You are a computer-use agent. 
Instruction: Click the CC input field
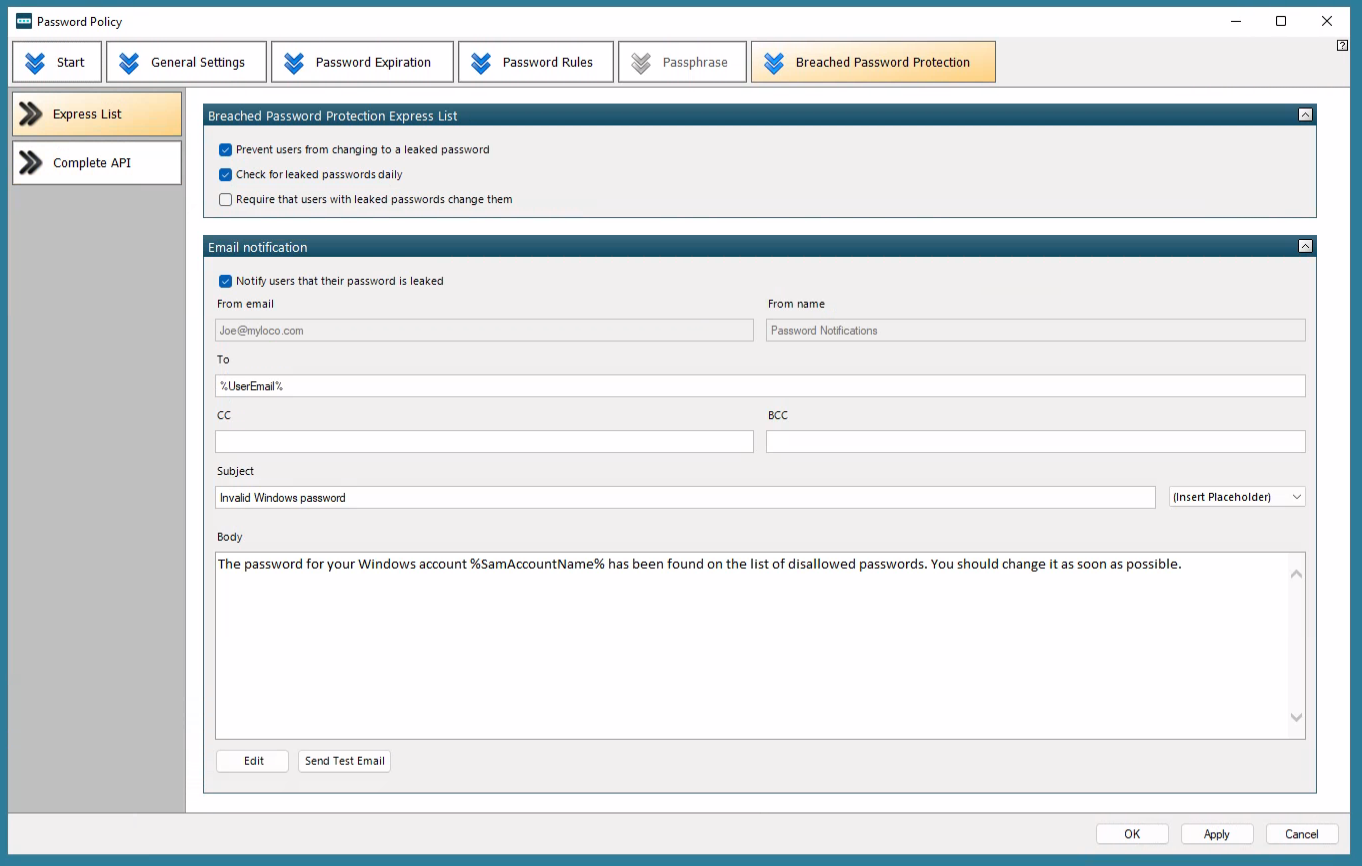coord(484,442)
